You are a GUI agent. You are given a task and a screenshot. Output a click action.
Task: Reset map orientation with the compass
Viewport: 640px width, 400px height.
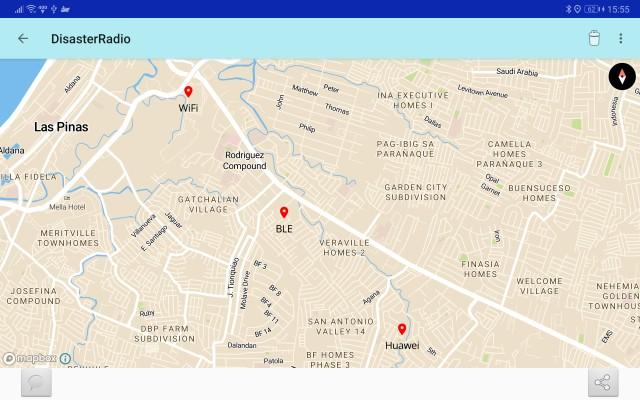click(622, 77)
